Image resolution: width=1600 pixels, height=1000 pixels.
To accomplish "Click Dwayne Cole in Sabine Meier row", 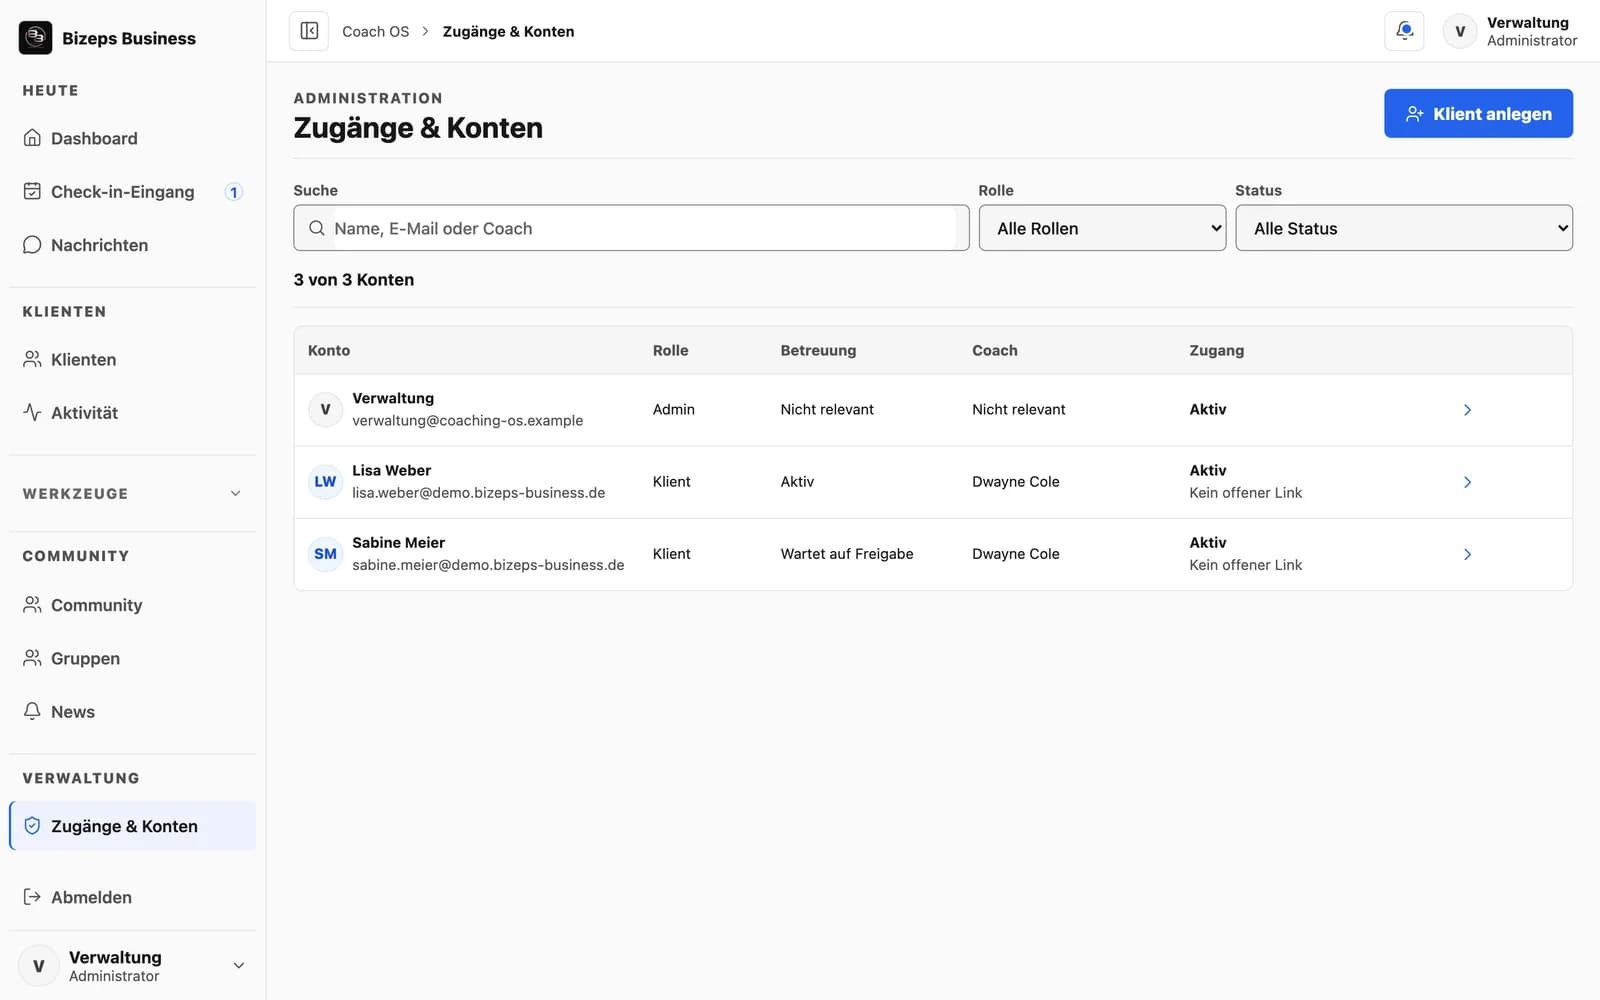I will pos(1015,554).
